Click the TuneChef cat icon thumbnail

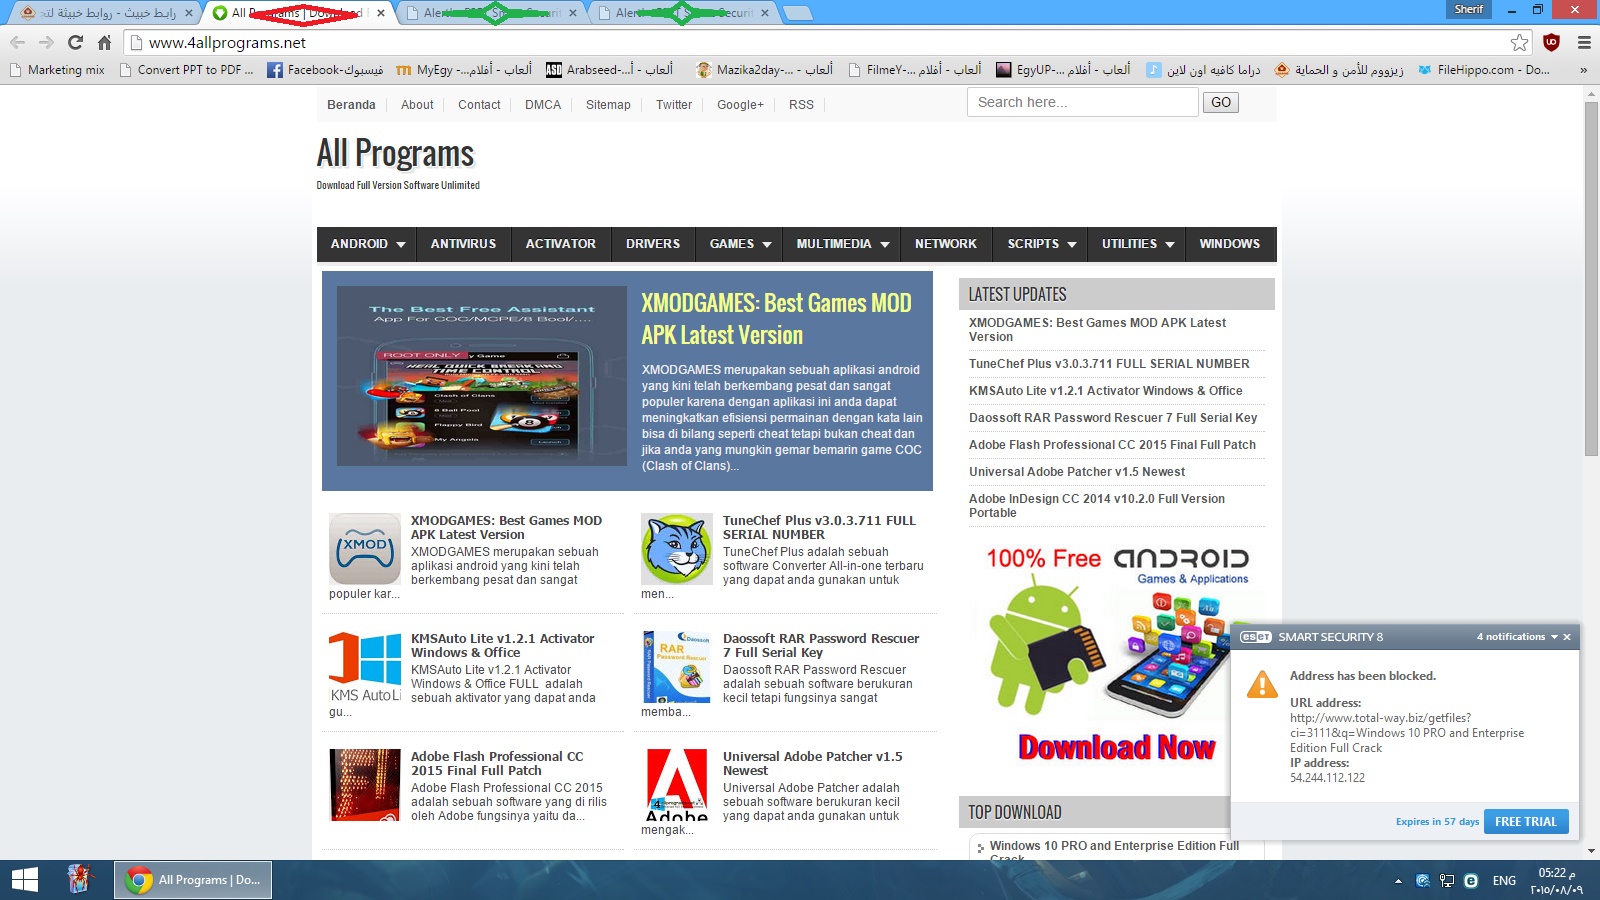677,549
